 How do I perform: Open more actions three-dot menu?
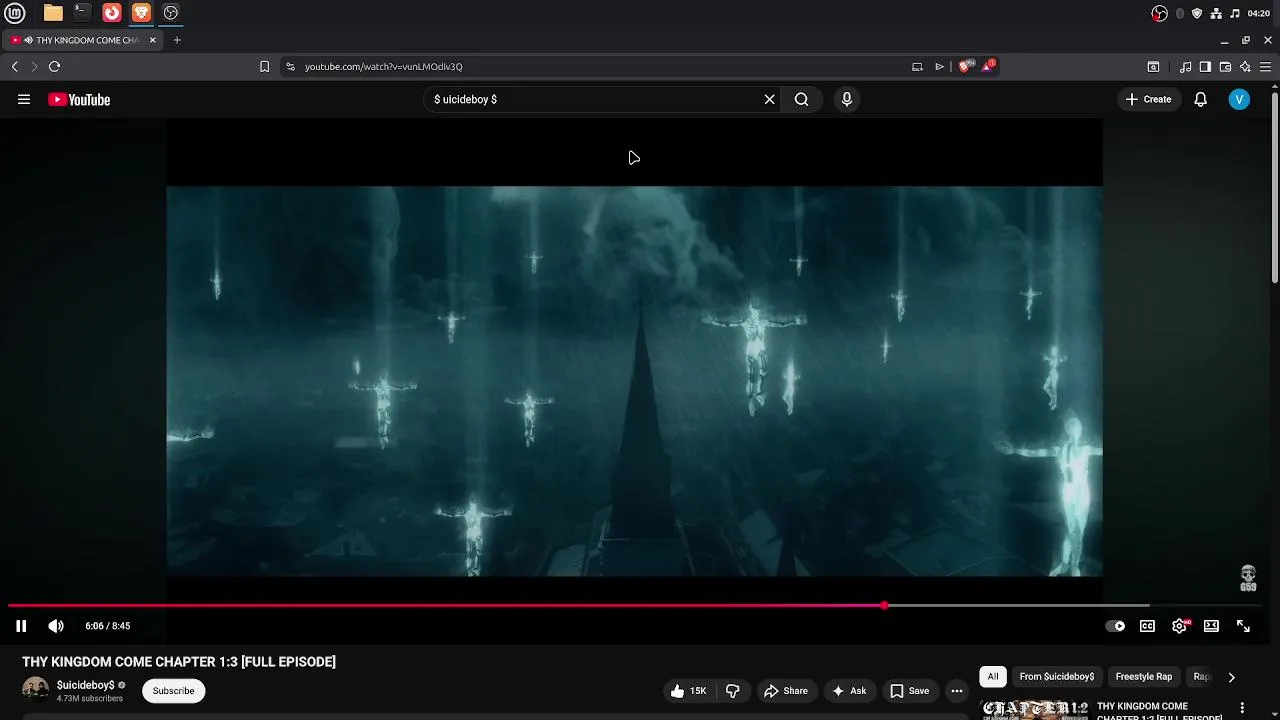click(x=957, y=691)
